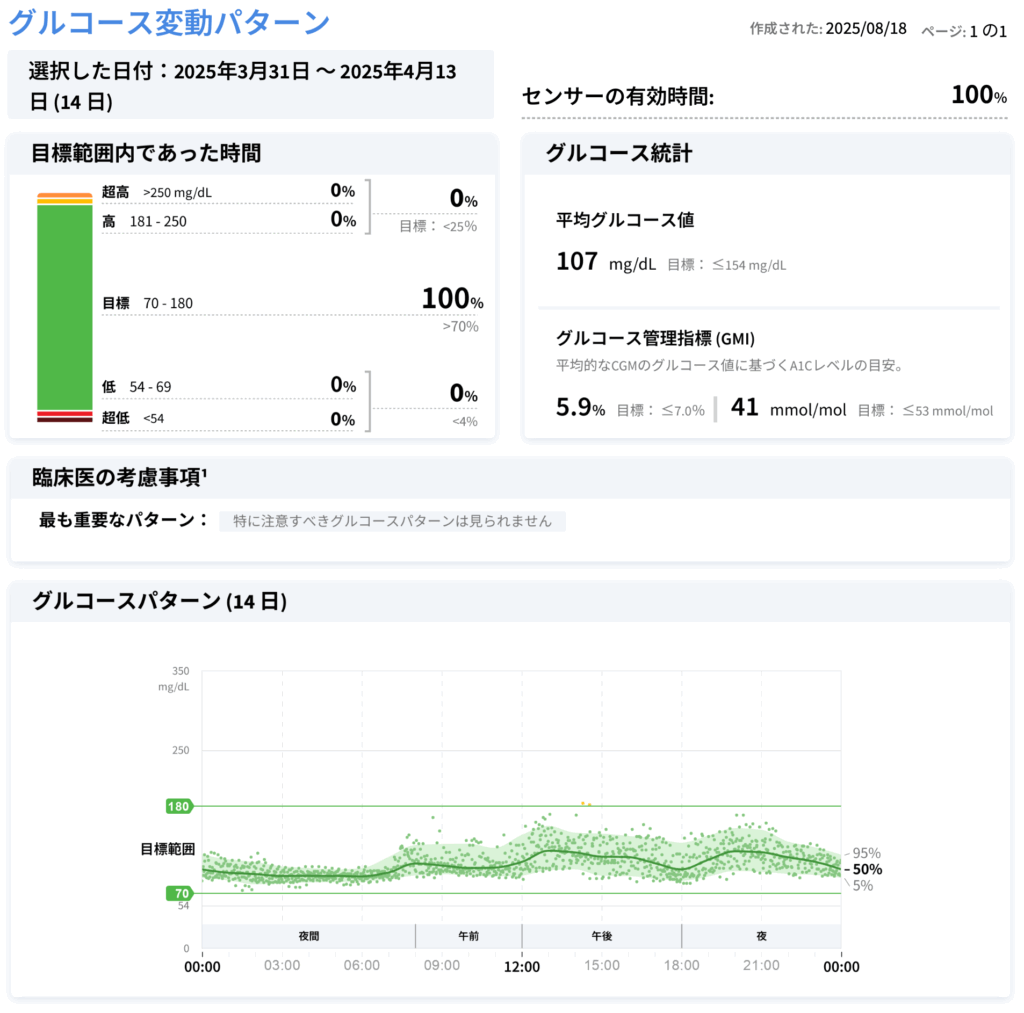The image size is (1024, 1013).
Task: Click the dark red very-low segment of range bar
Action: click(65, 420)
